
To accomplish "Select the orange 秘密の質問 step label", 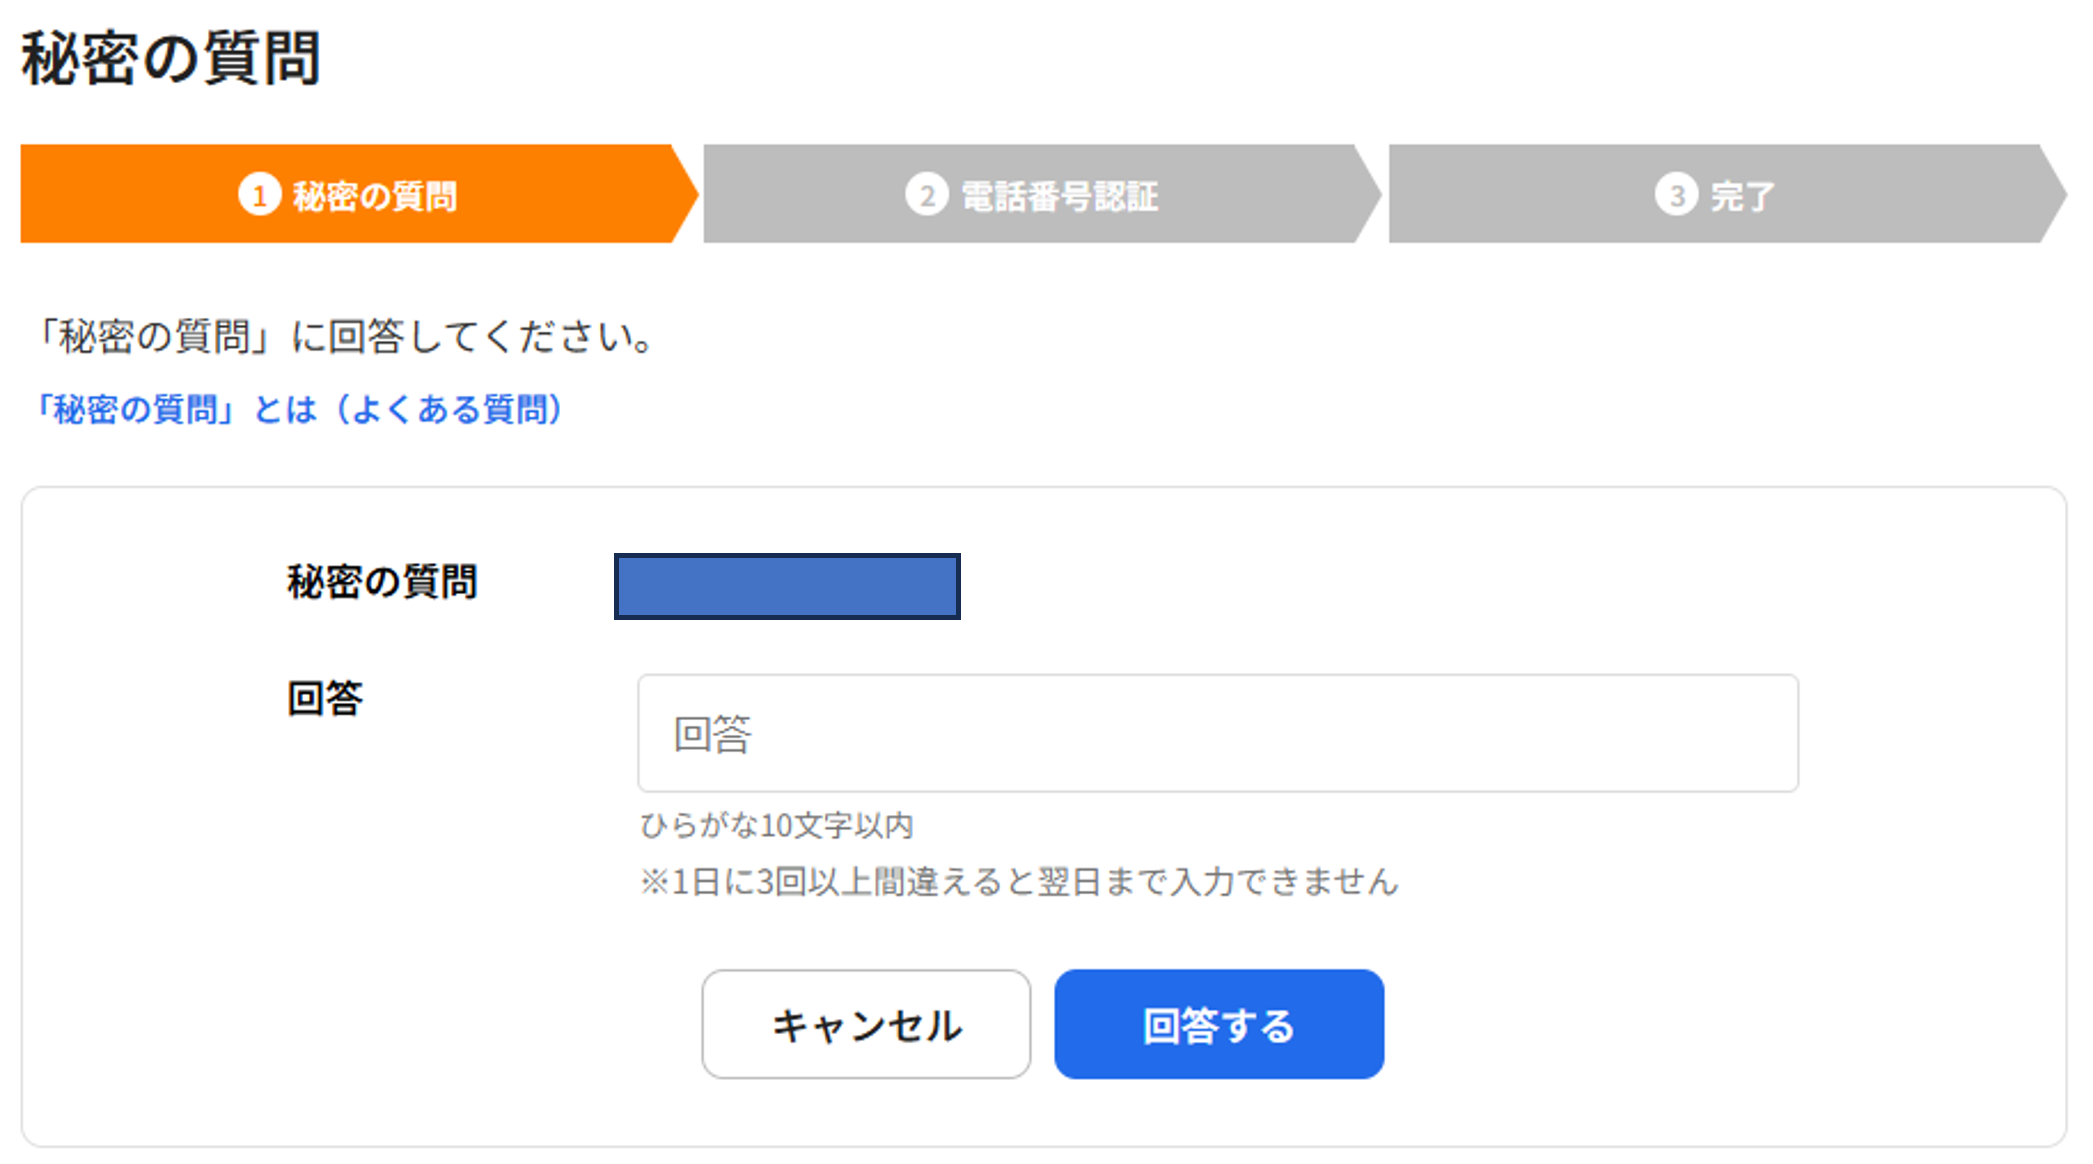I will (x=375, y=196).
